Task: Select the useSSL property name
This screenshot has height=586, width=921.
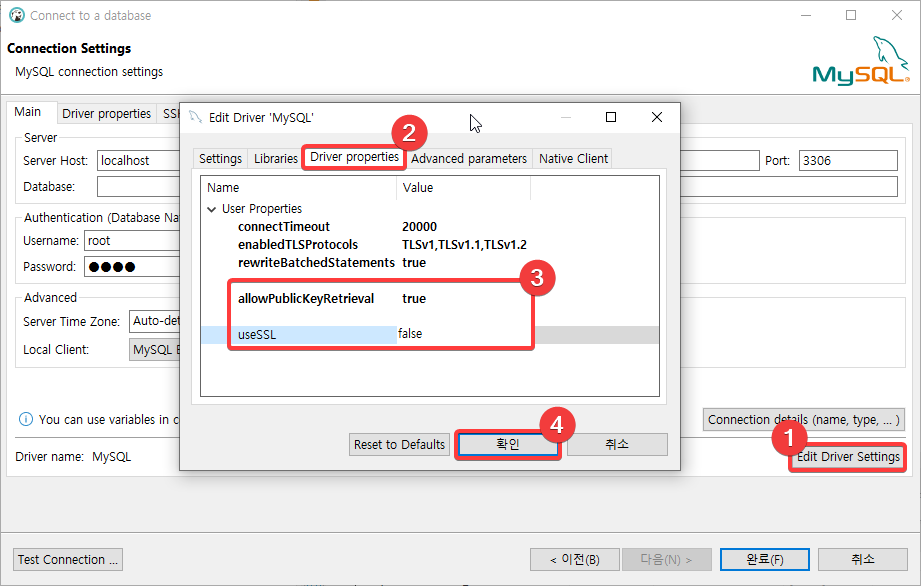Action: click(x=257, y=335)
